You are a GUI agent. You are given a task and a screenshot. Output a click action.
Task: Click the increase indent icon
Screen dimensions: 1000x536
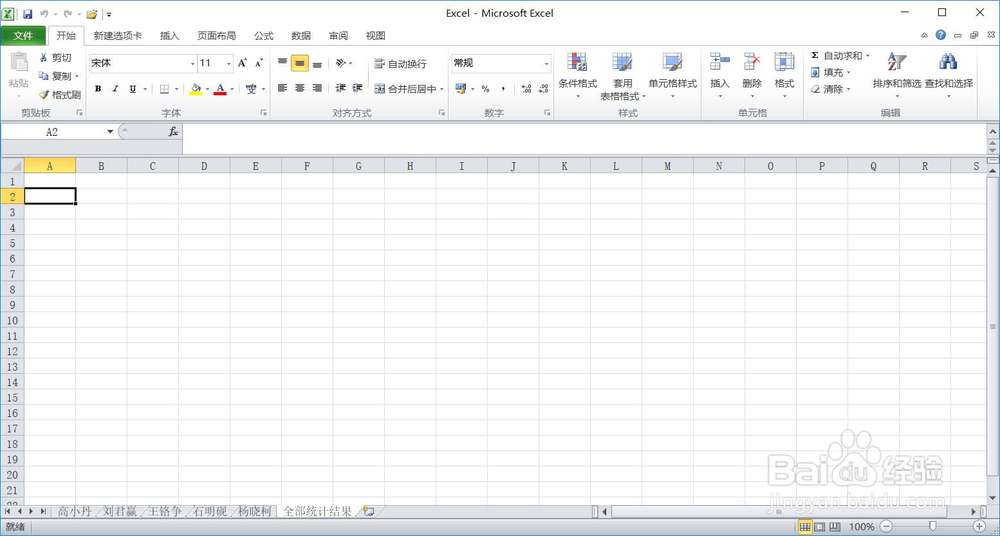[x=357, y=89]
